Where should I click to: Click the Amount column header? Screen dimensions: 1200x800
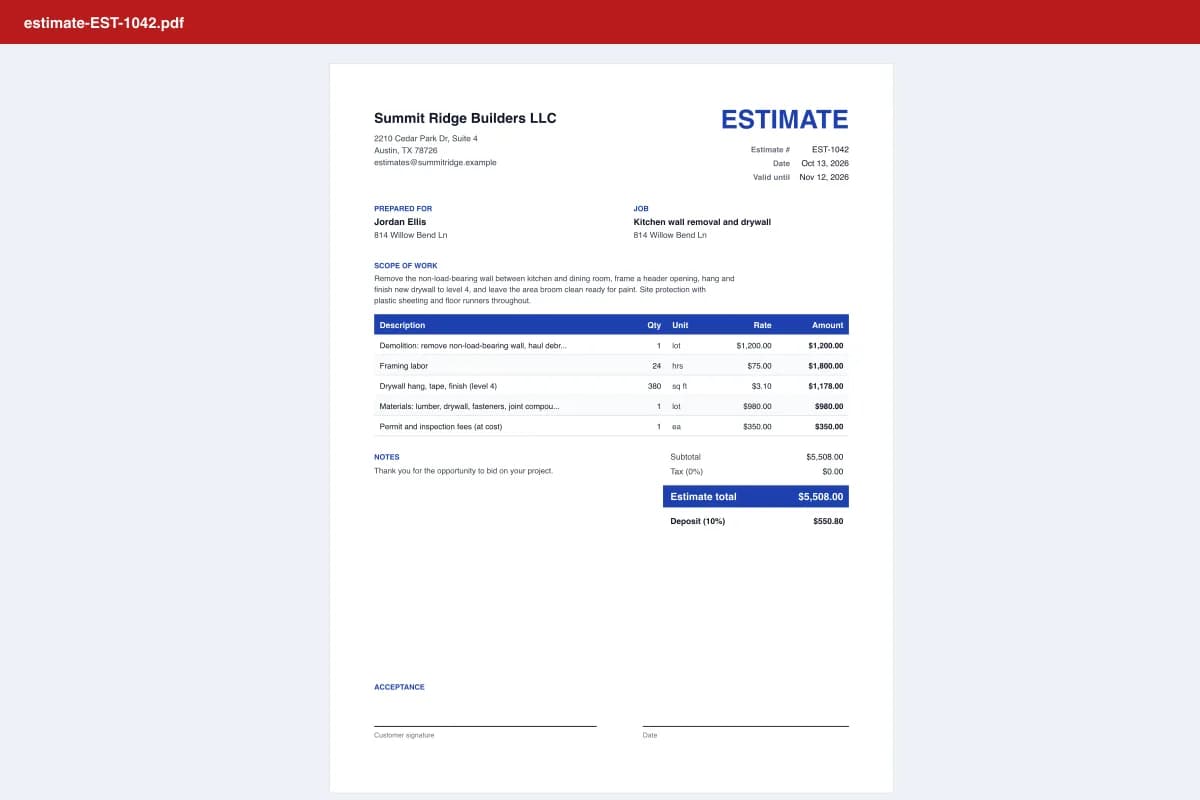828,325
